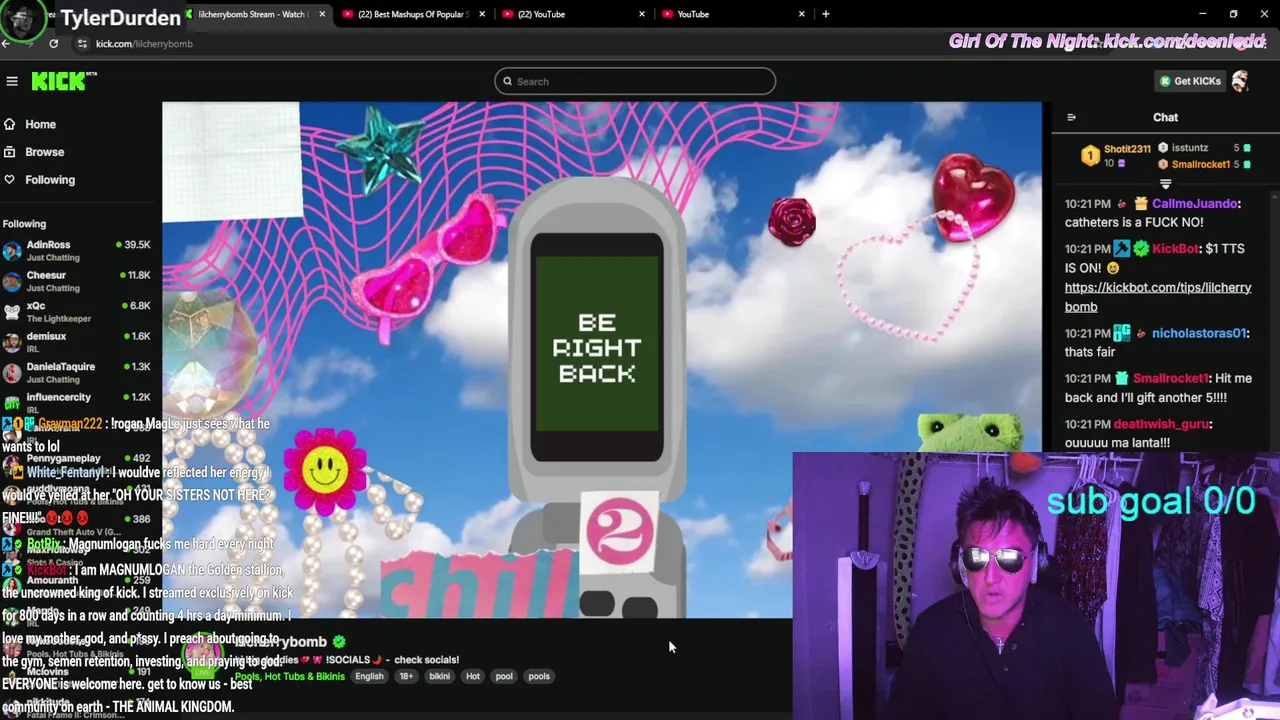1280x720 pixels.
Task: Click nicholastoras01 username in chat
Action: coord(1199,333)
